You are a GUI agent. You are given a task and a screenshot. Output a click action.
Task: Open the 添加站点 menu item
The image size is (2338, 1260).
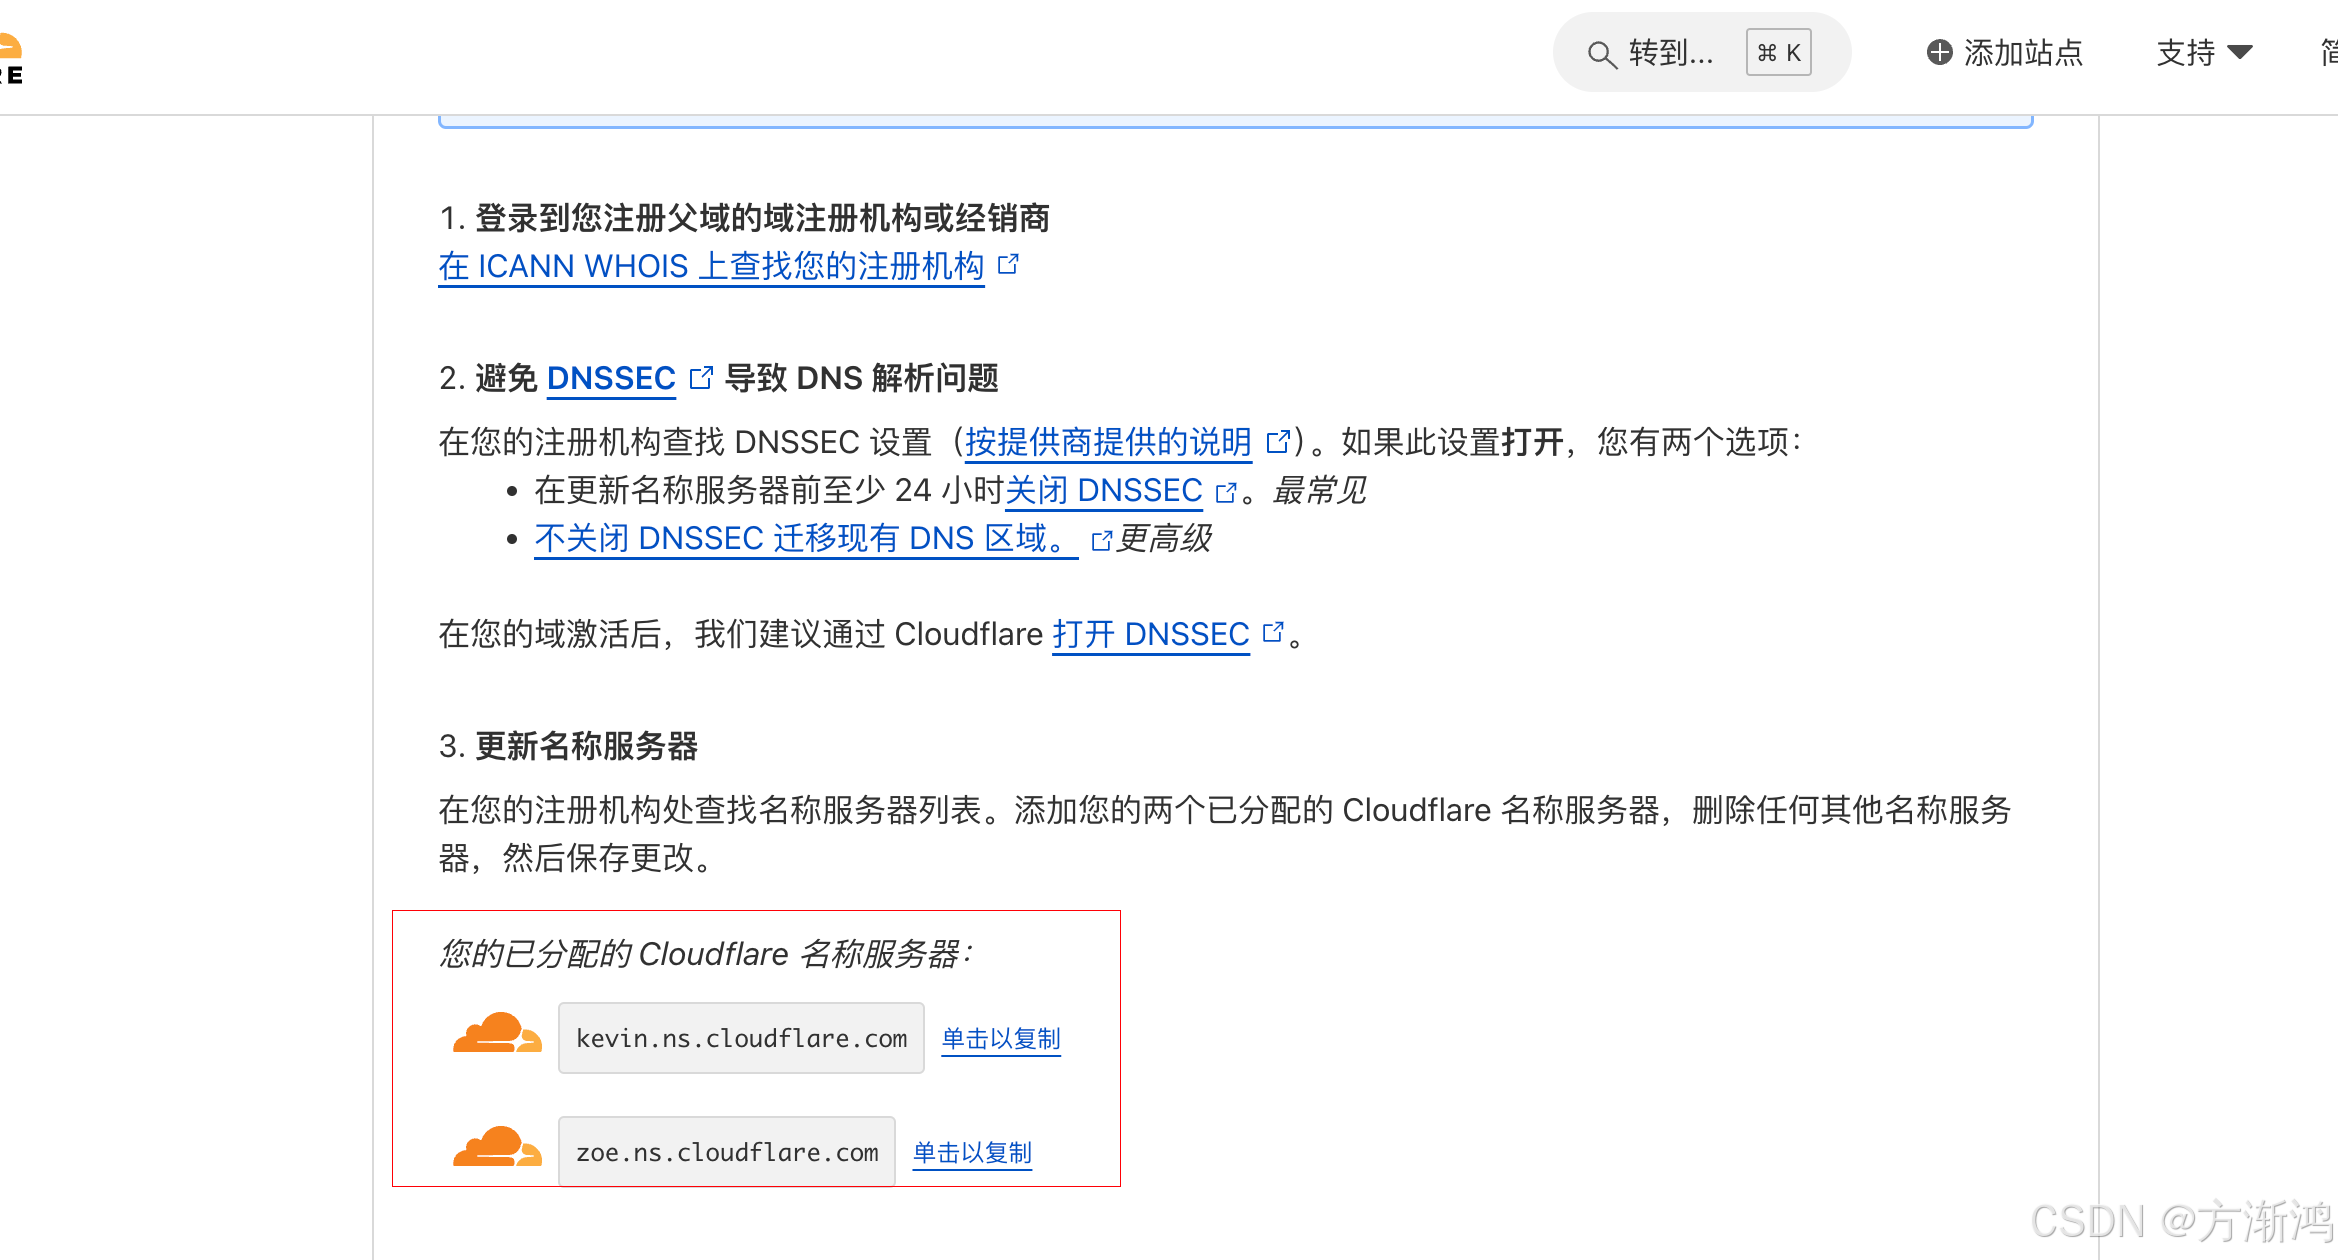click(x=2022, y=52)
